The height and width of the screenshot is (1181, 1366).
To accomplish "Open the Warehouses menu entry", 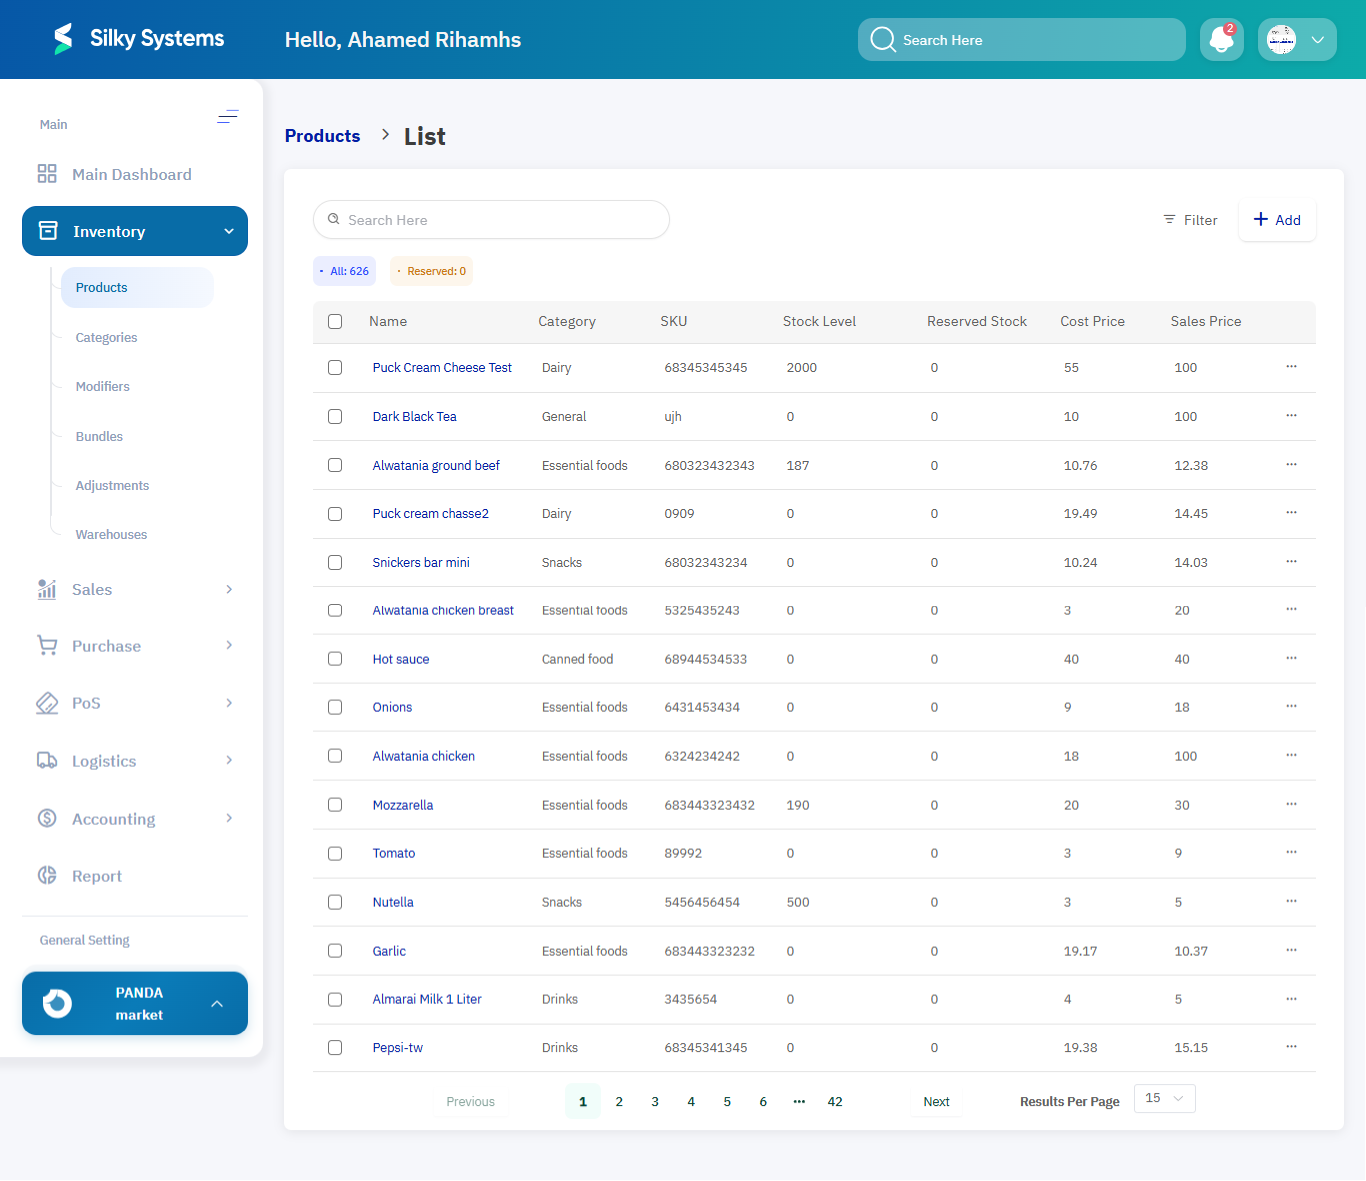I will coord(110,534).
